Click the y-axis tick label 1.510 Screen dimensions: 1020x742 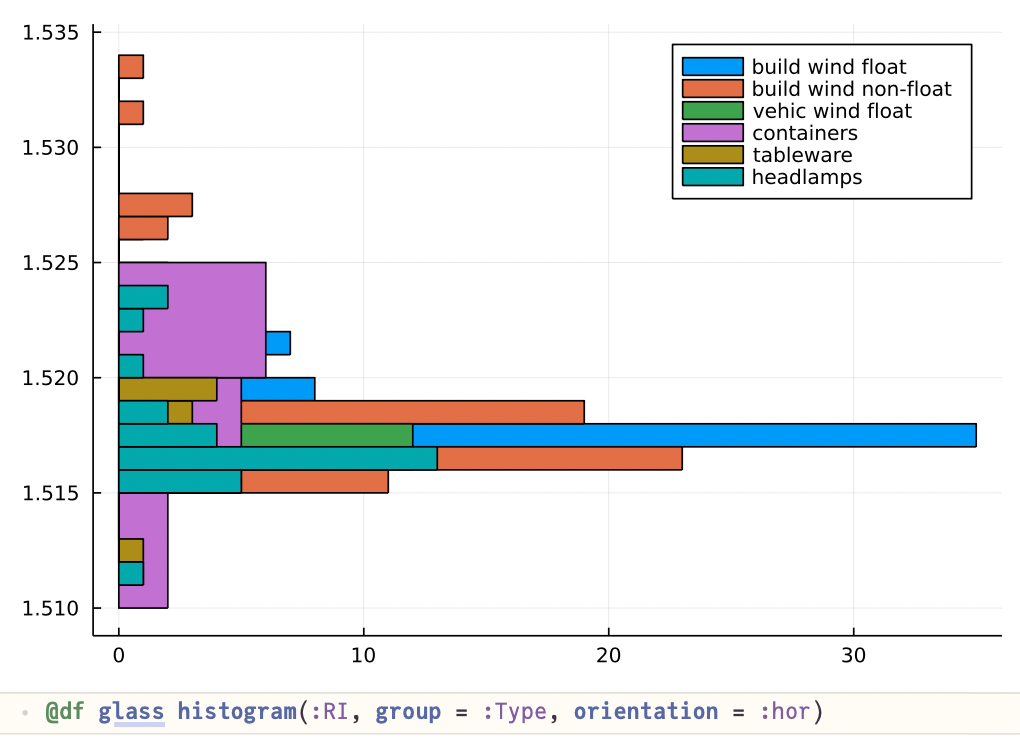click(51, 608)
